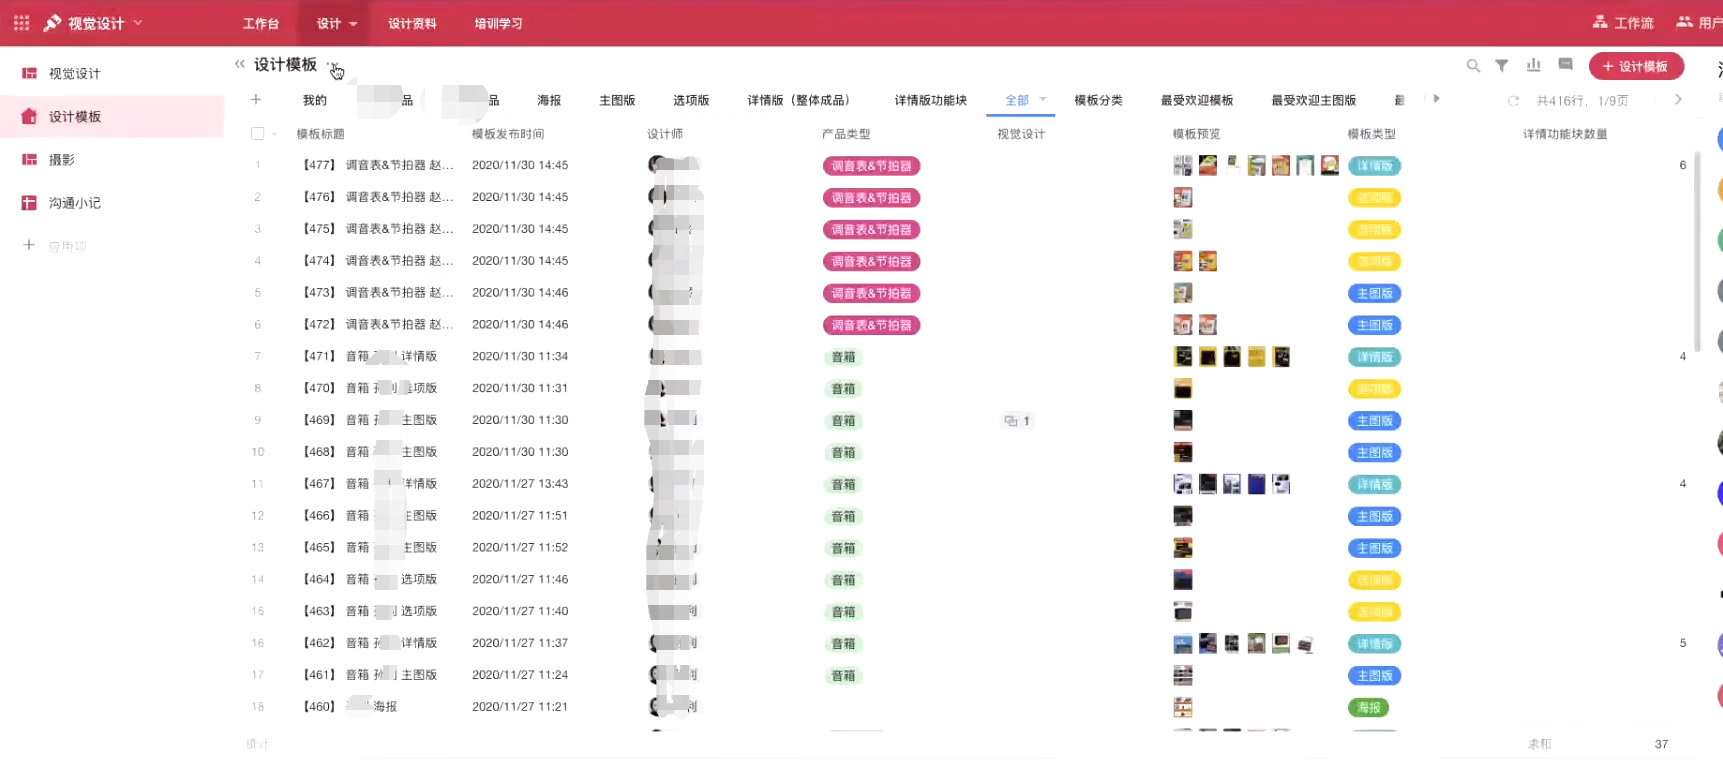Click the 模板类型 column header
This screenshot has height=768, width=1723.
(1371, 134)
